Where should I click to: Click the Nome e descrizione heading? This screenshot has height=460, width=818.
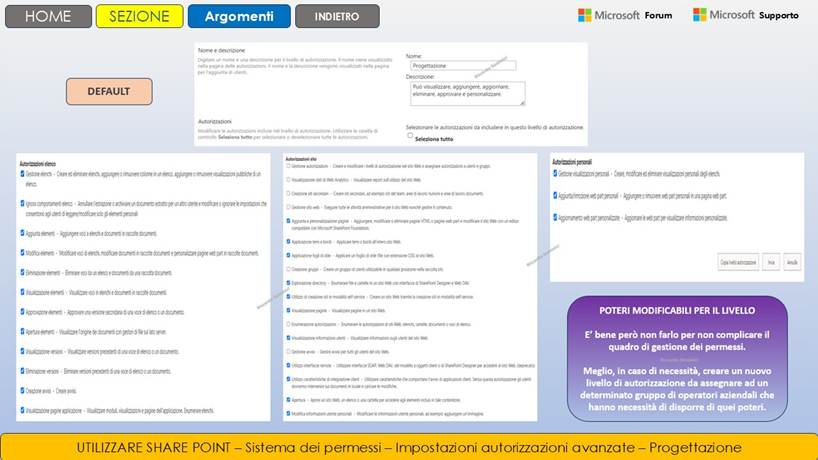221,50
